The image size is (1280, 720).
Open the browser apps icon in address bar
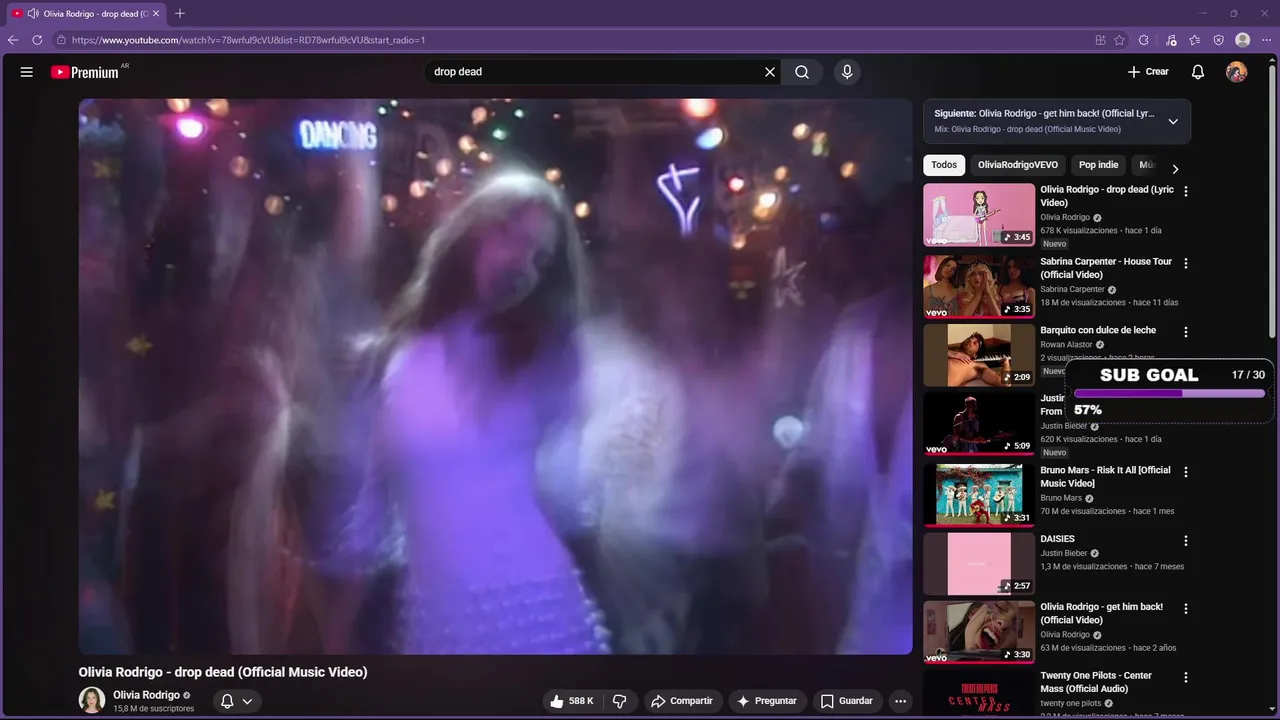pos(1101,40)
